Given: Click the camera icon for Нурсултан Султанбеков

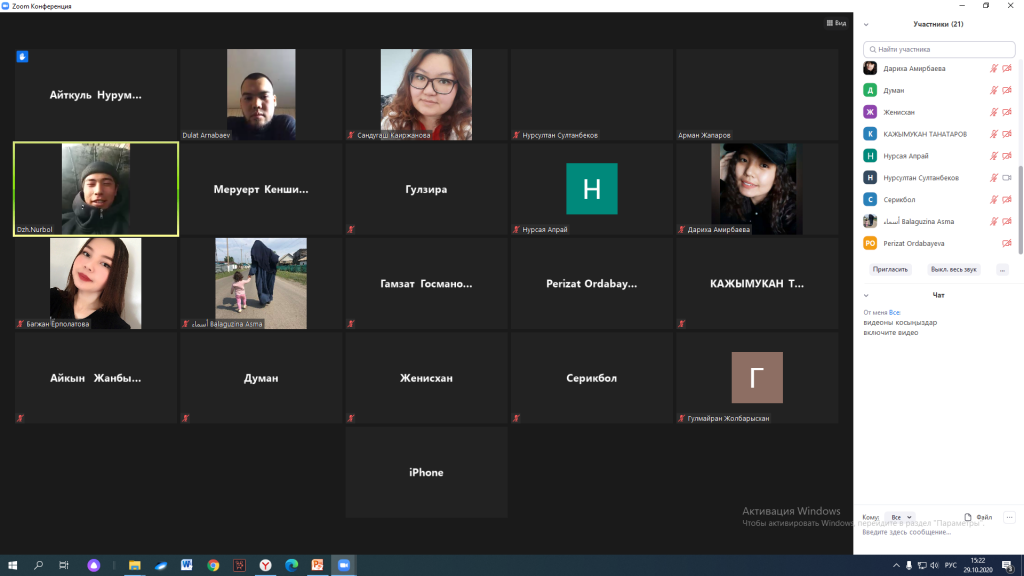Looking at the screenshot, I should coord(1007,178).
